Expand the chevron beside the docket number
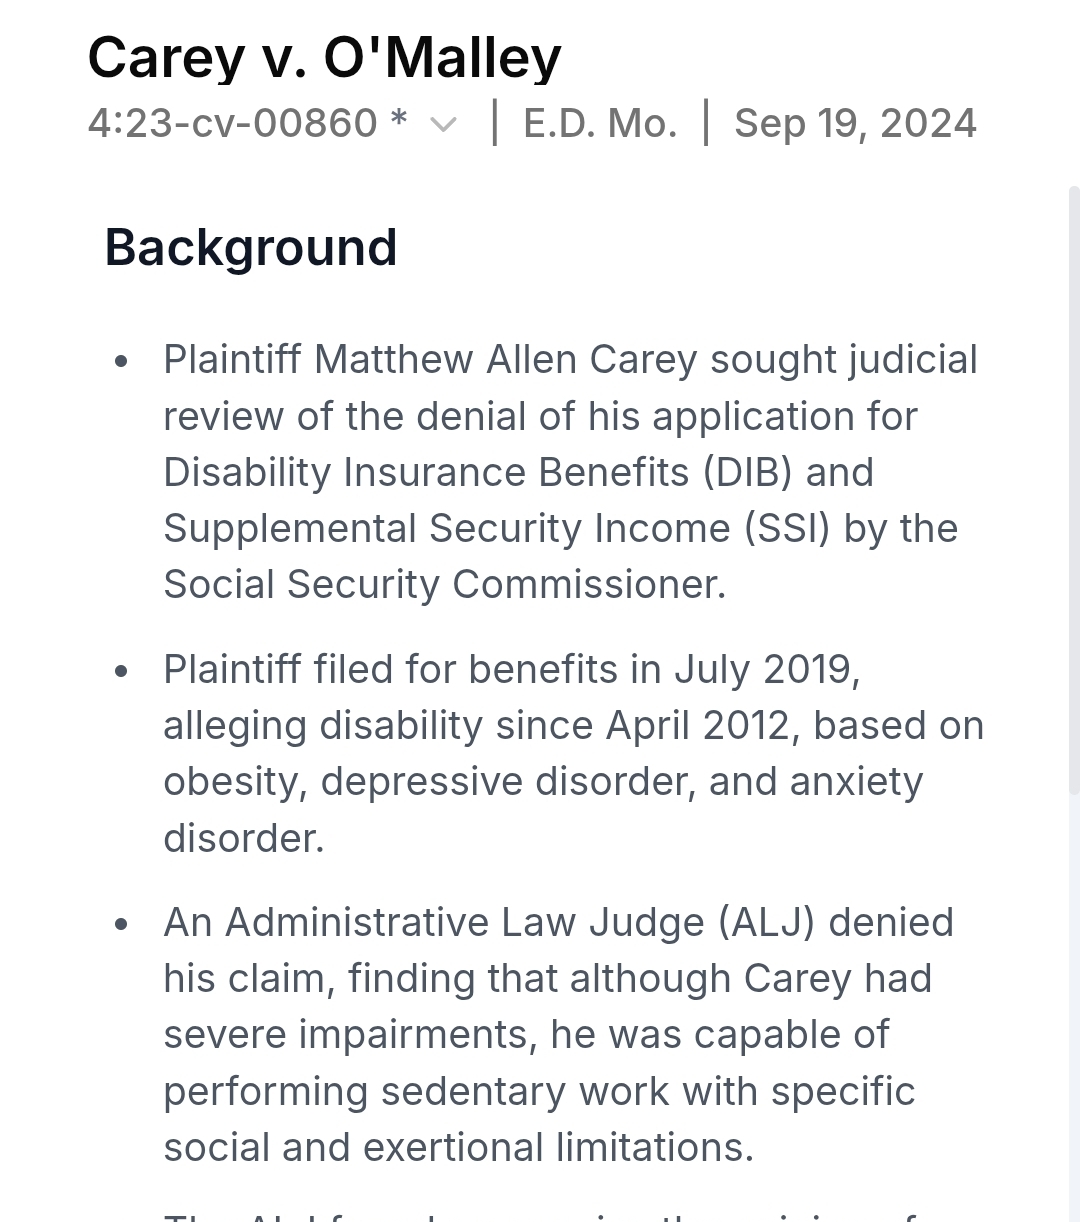Image resolution: width=1080 pixels, height=1222 pixels. click(x=443, y=125)
